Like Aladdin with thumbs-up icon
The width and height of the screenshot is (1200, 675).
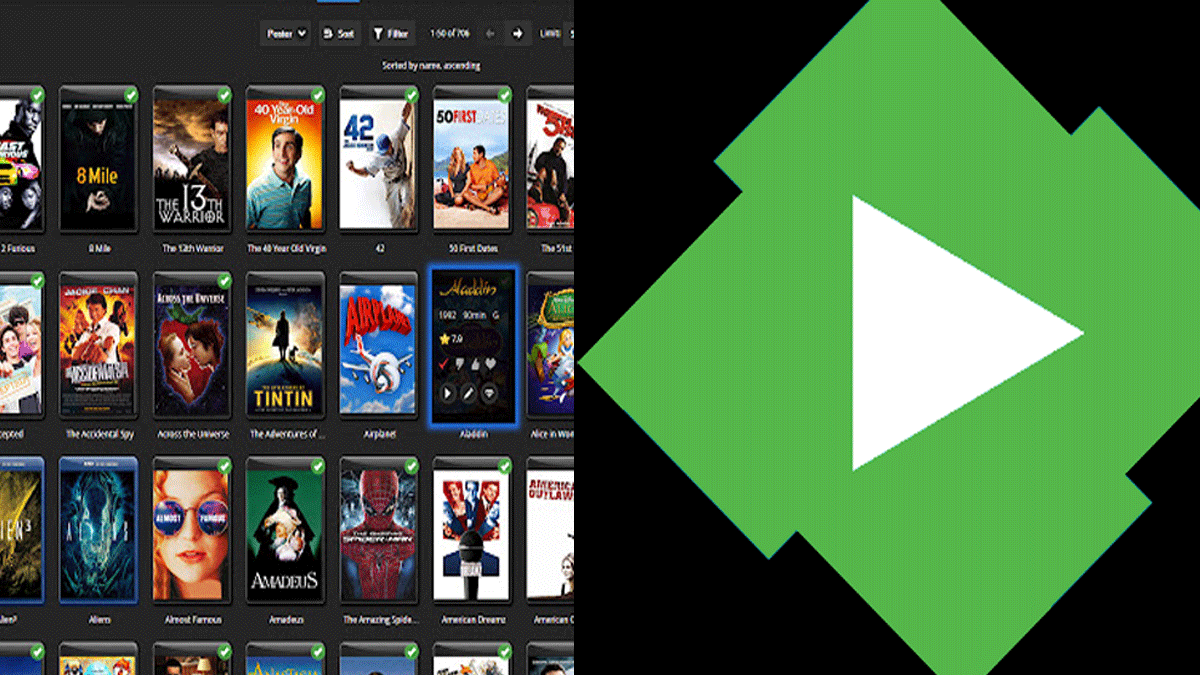tap(476, 364)
